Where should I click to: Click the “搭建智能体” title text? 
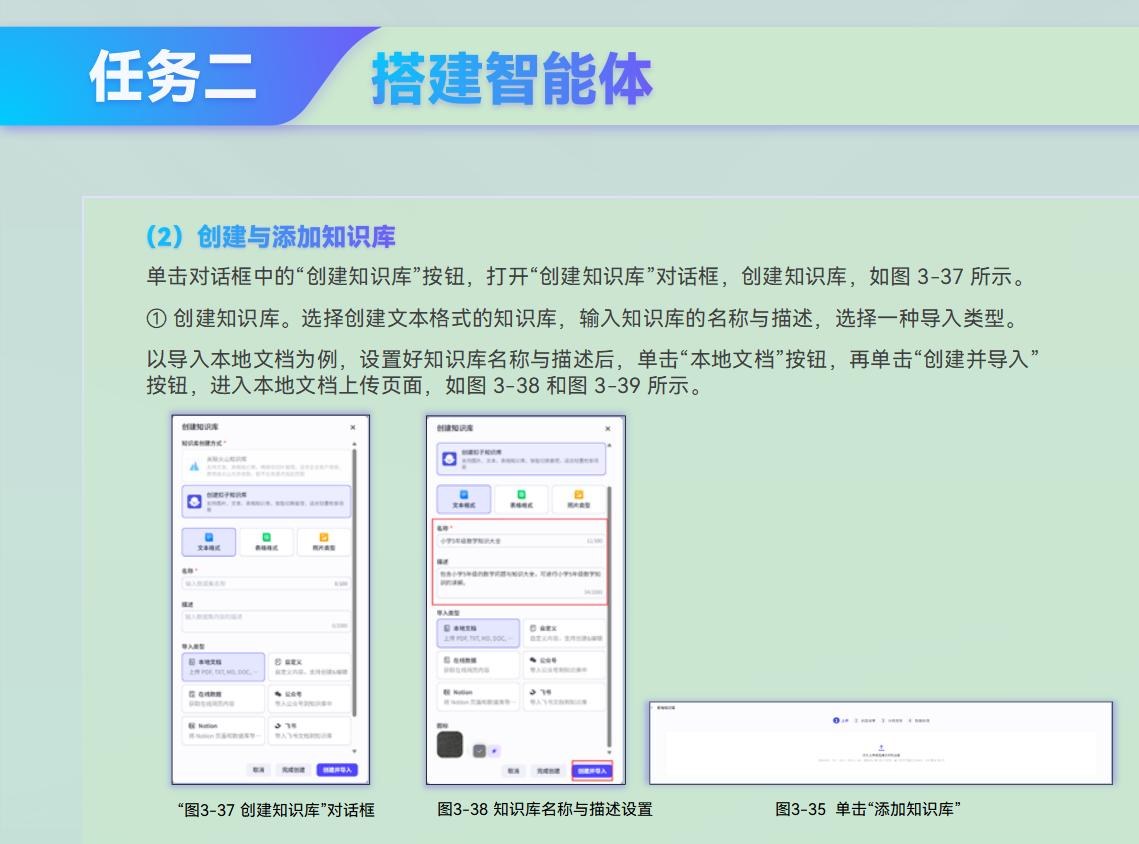[512, 78]
